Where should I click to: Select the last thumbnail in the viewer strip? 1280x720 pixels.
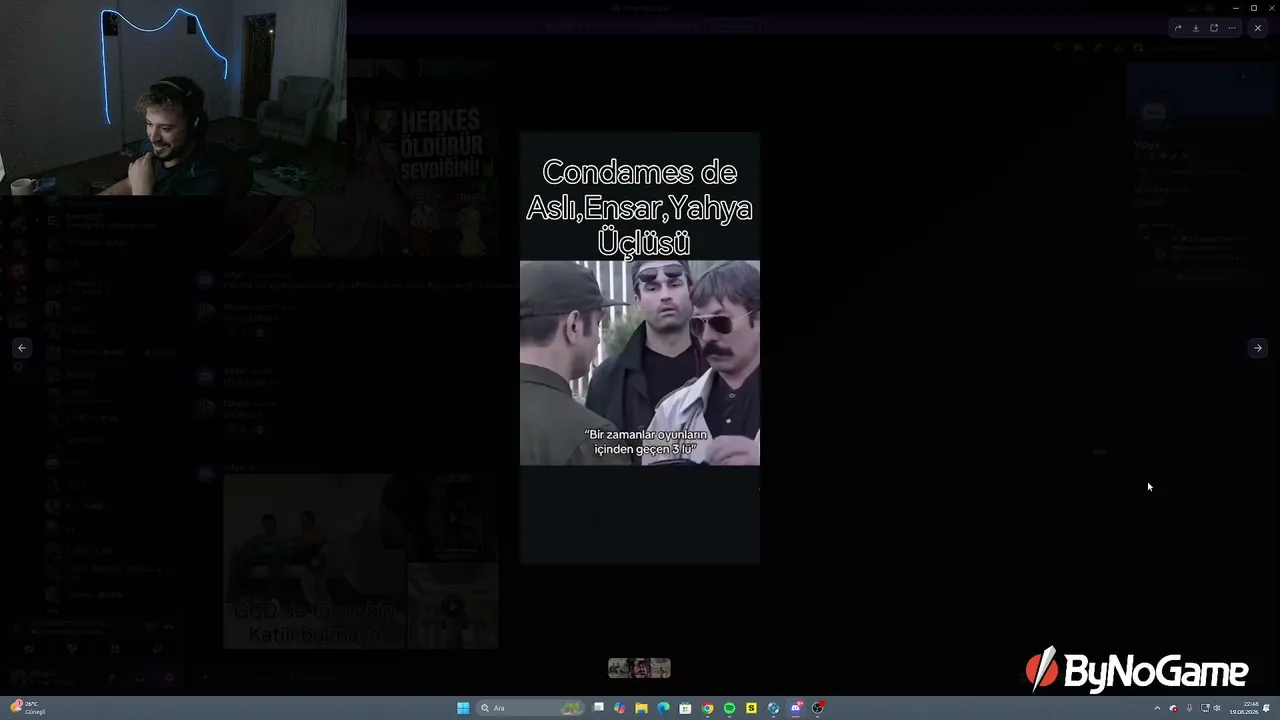tap(660, 668)
